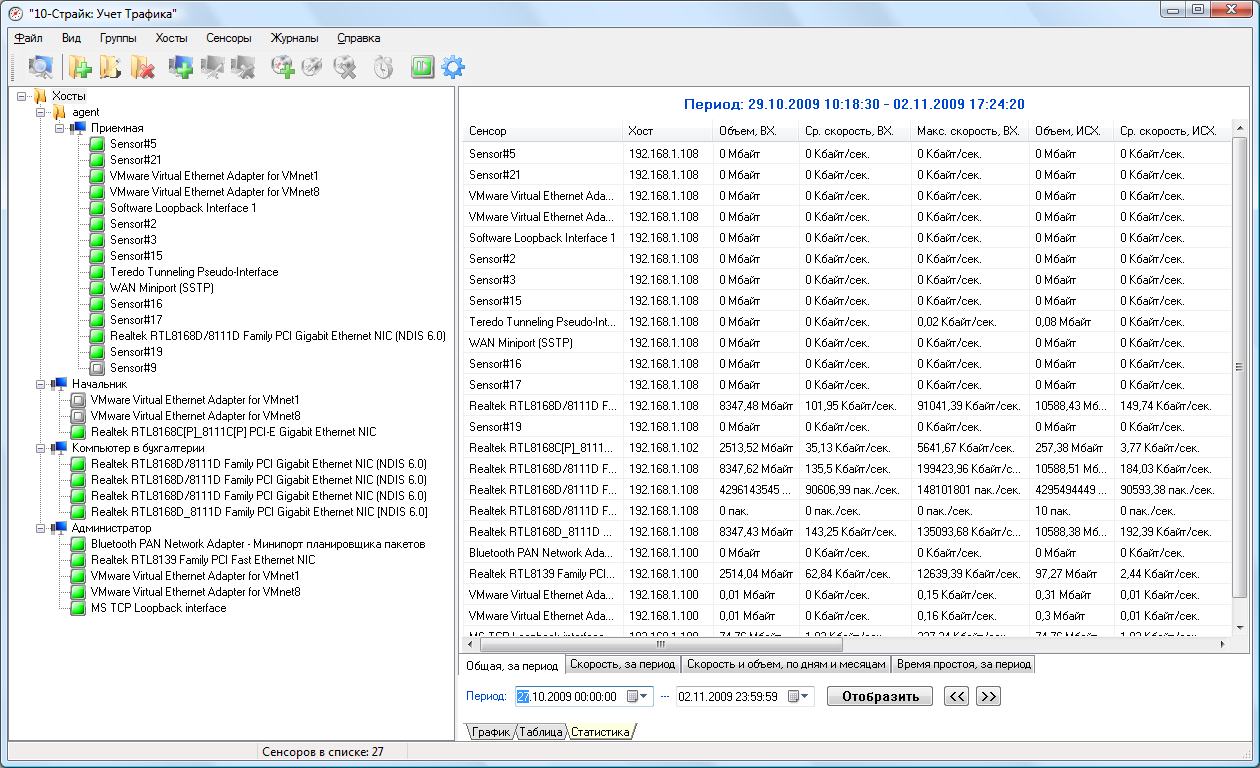1260x768 pixels.
Task: Collapse the Администратор host node
Action: coord(41,528)
